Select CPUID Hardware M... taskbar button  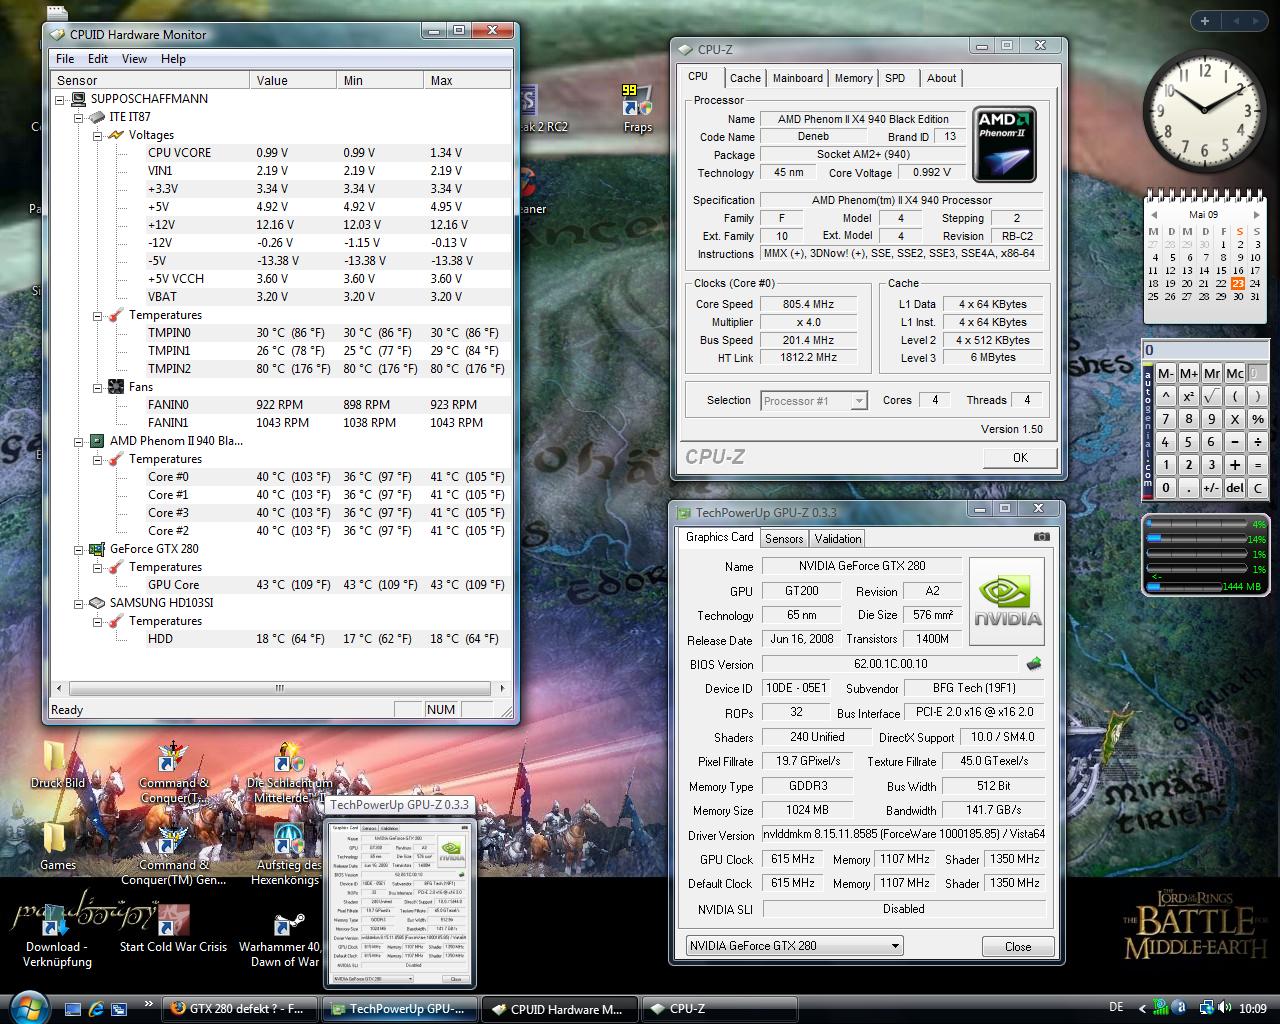click(x=558, y=1008)
